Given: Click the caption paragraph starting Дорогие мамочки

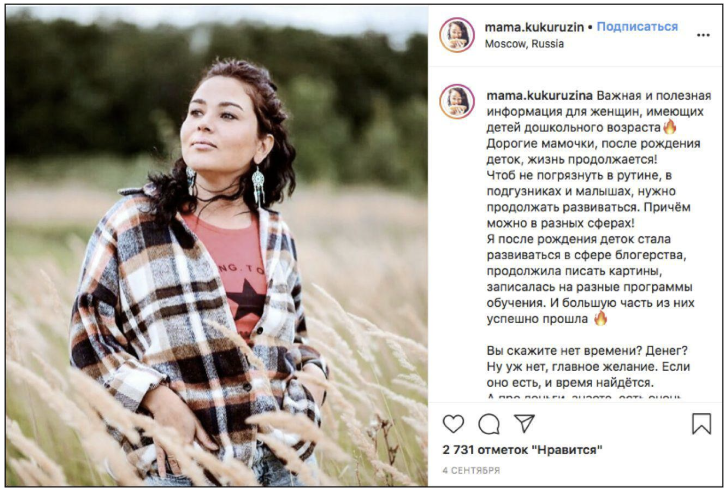Looking at the screenshot, I should tap(594, 151).
